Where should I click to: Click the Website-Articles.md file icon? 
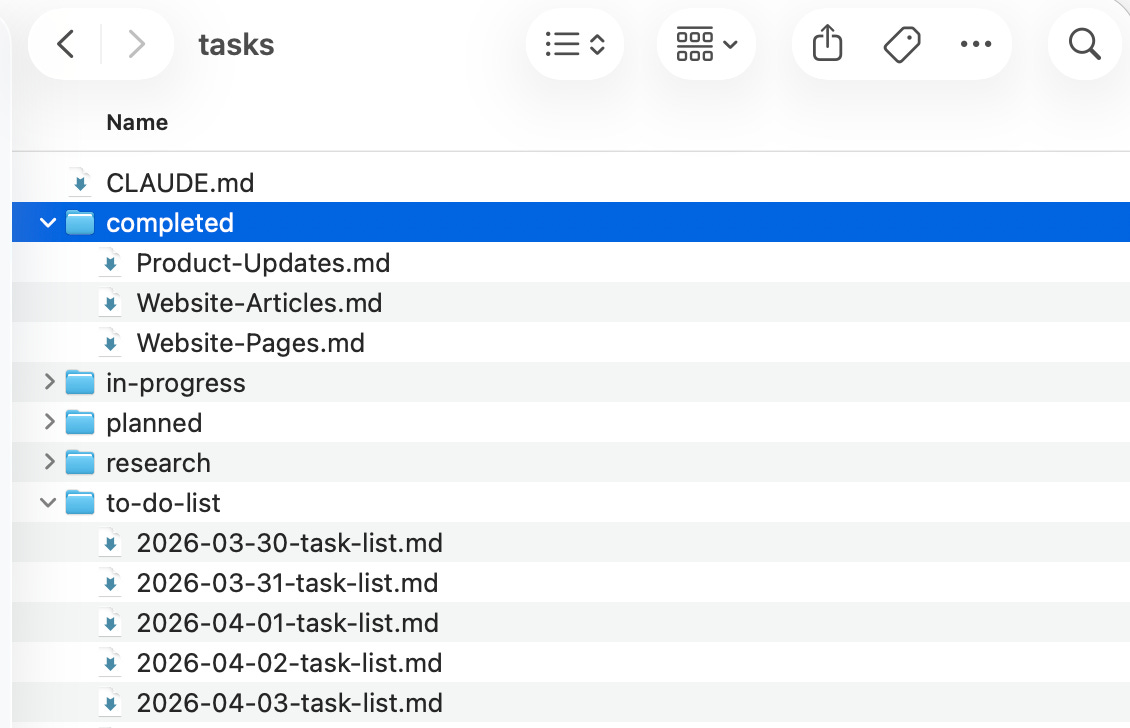110,303
